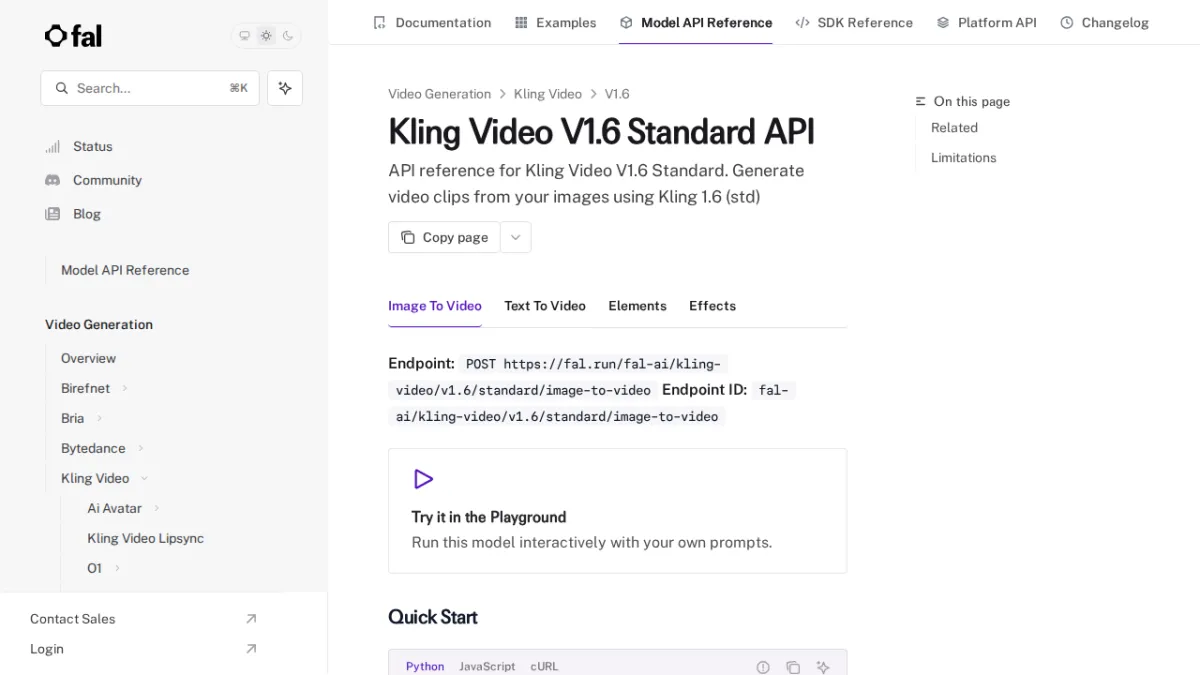Open SDK Reference top tab
1200x675 pixels.
point(854,22)
